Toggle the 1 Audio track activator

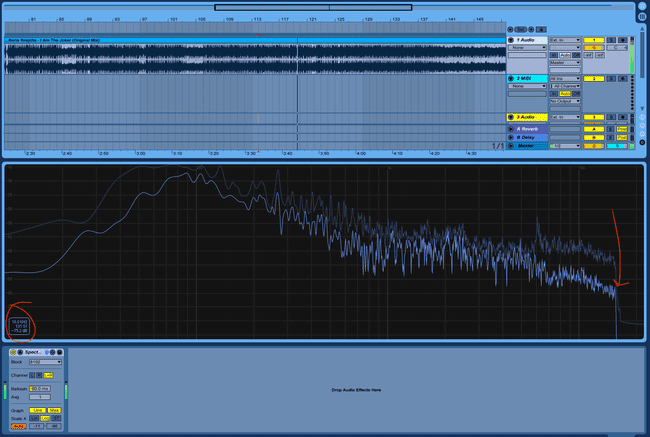[x=594, y=40]
